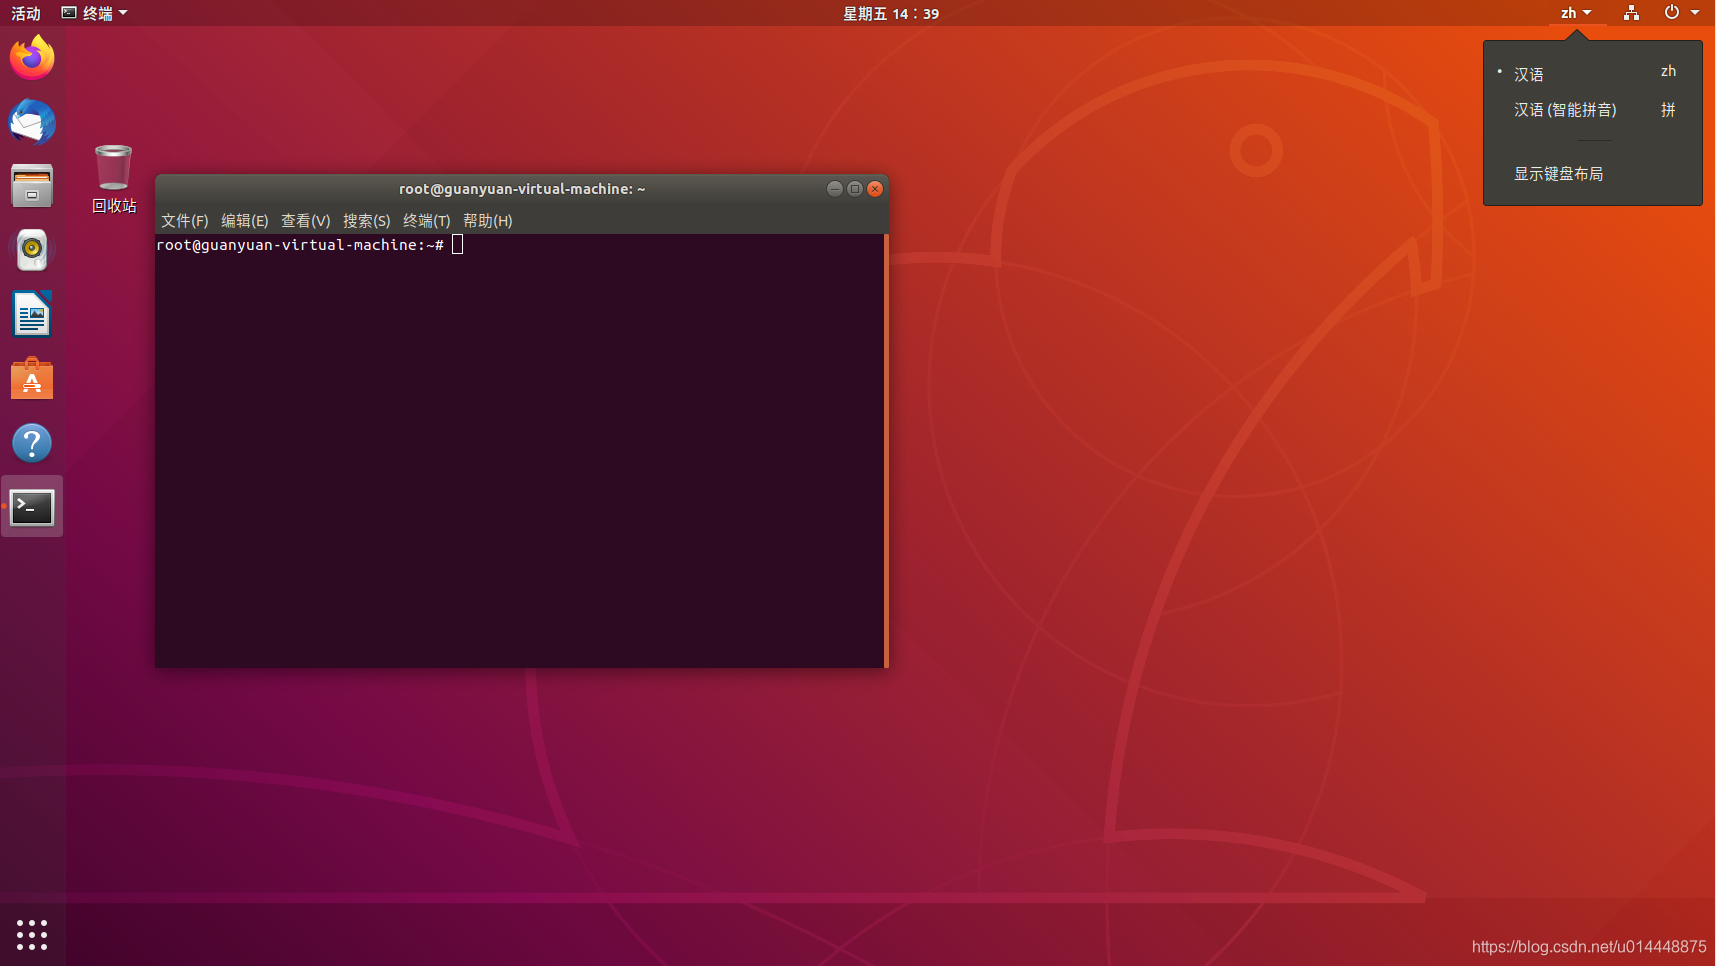1717x966 pixels.
Task: Toggle the zh input source indicator
Action: [x=1576, y=13]
